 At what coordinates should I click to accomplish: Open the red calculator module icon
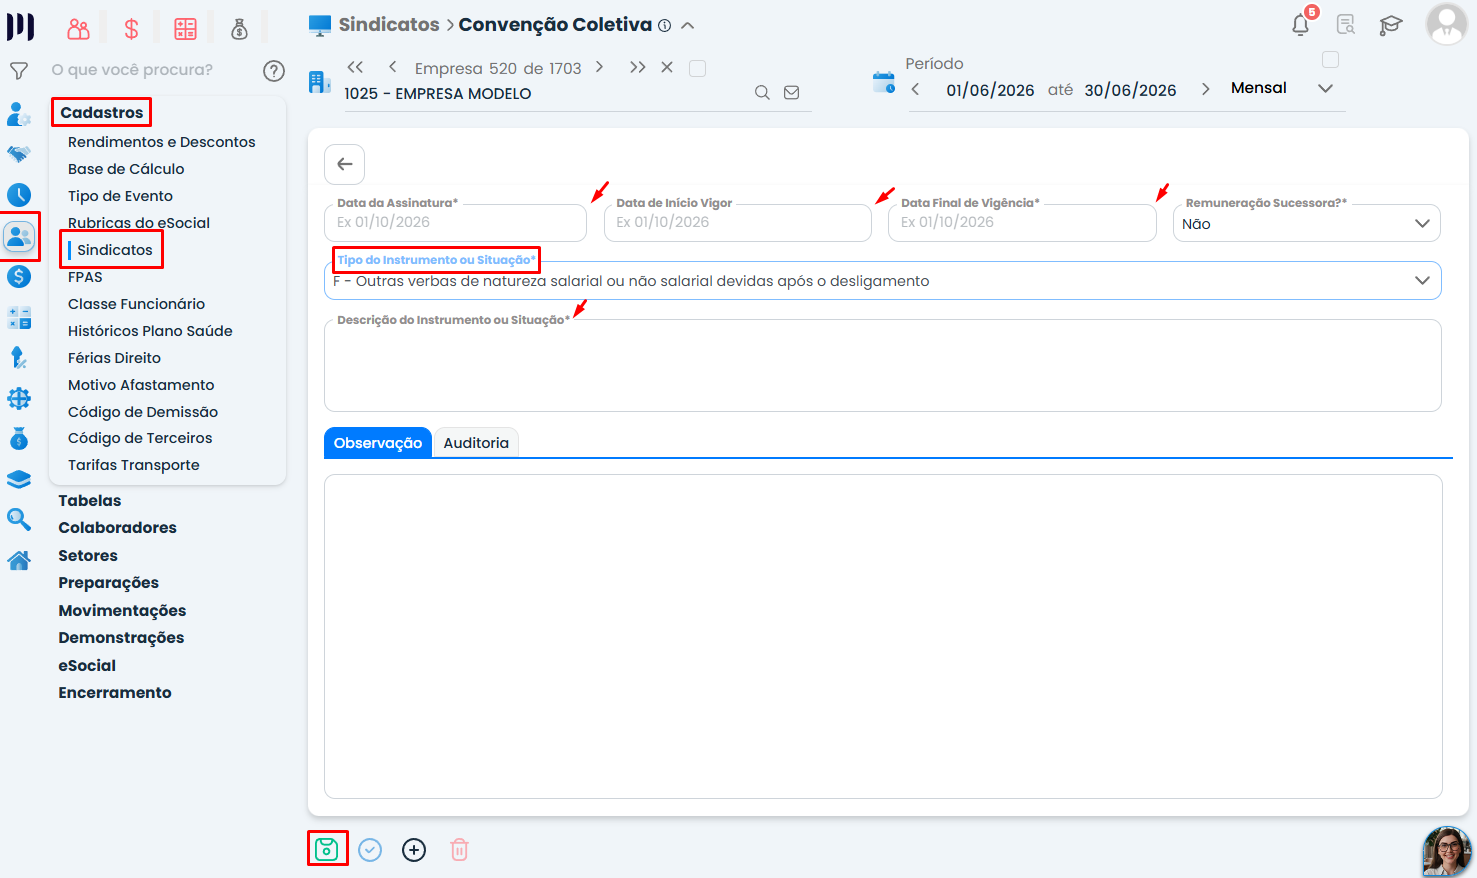(x=186, y=29)
